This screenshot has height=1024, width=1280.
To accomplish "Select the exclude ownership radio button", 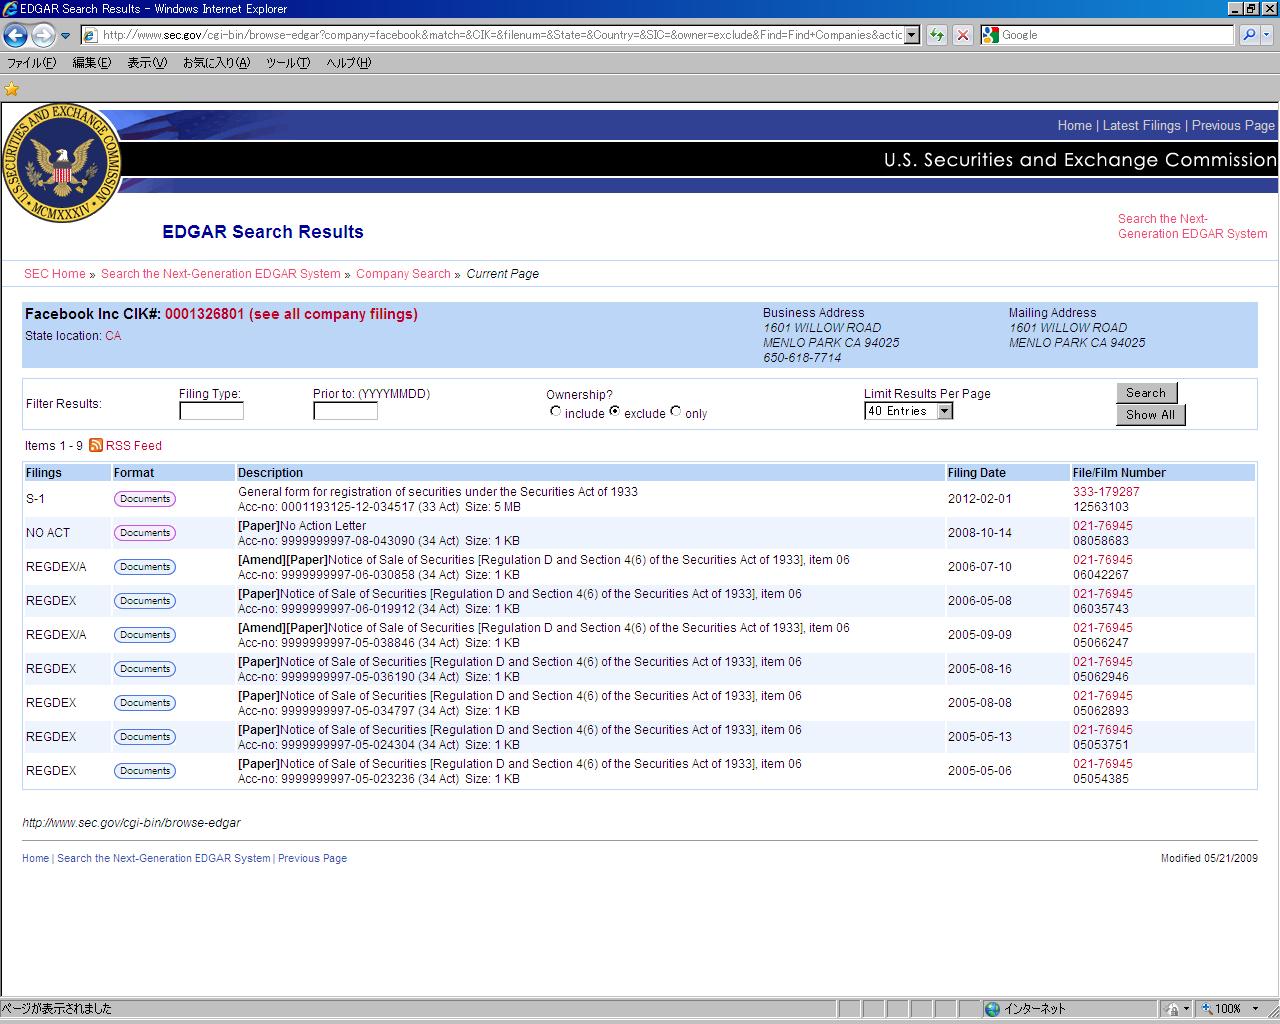I will (614, 411).
